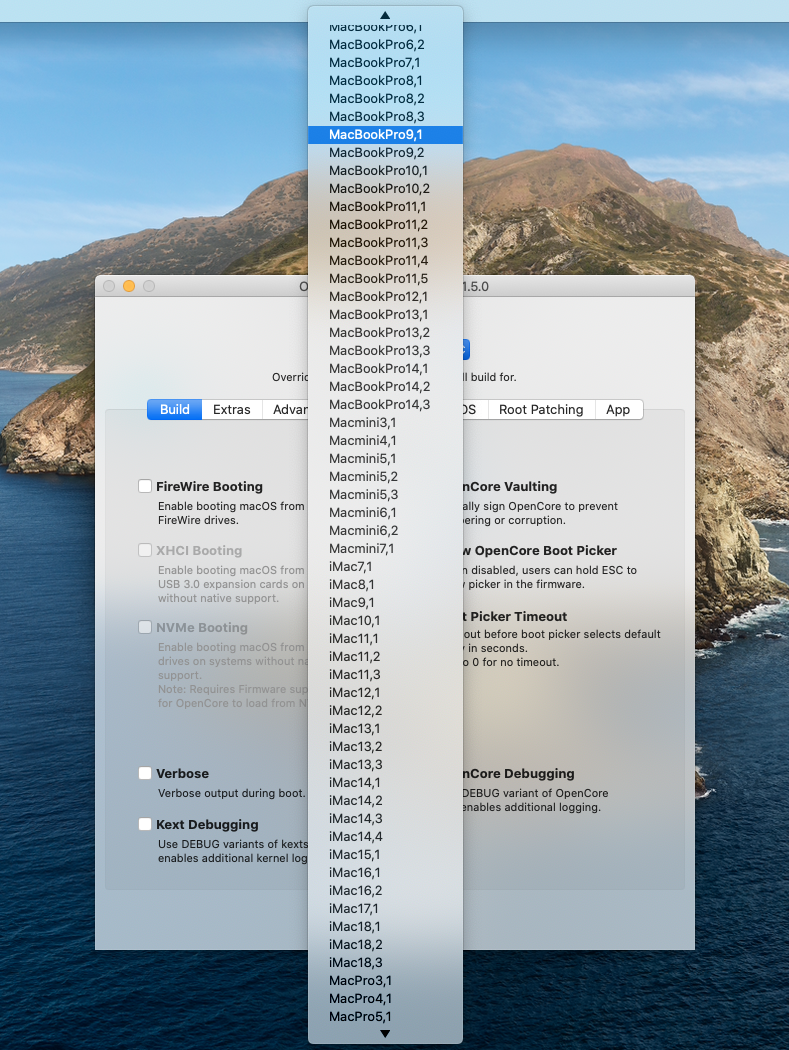Choose iMac14,2 model
The image size is (789, 1050).
tap(385, 800)
